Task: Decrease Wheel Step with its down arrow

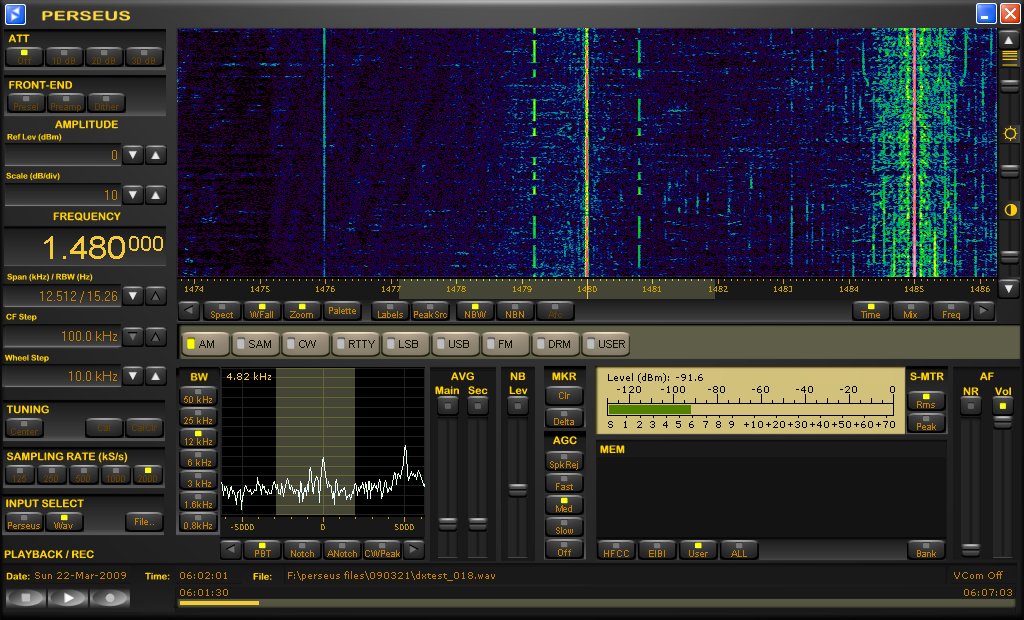Action: coord(133,376)
